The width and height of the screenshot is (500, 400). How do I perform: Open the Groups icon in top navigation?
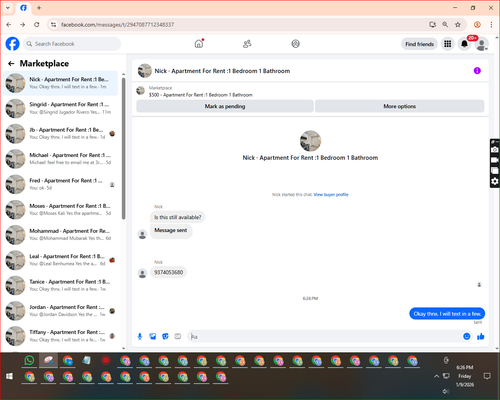[x=295, y=44]
